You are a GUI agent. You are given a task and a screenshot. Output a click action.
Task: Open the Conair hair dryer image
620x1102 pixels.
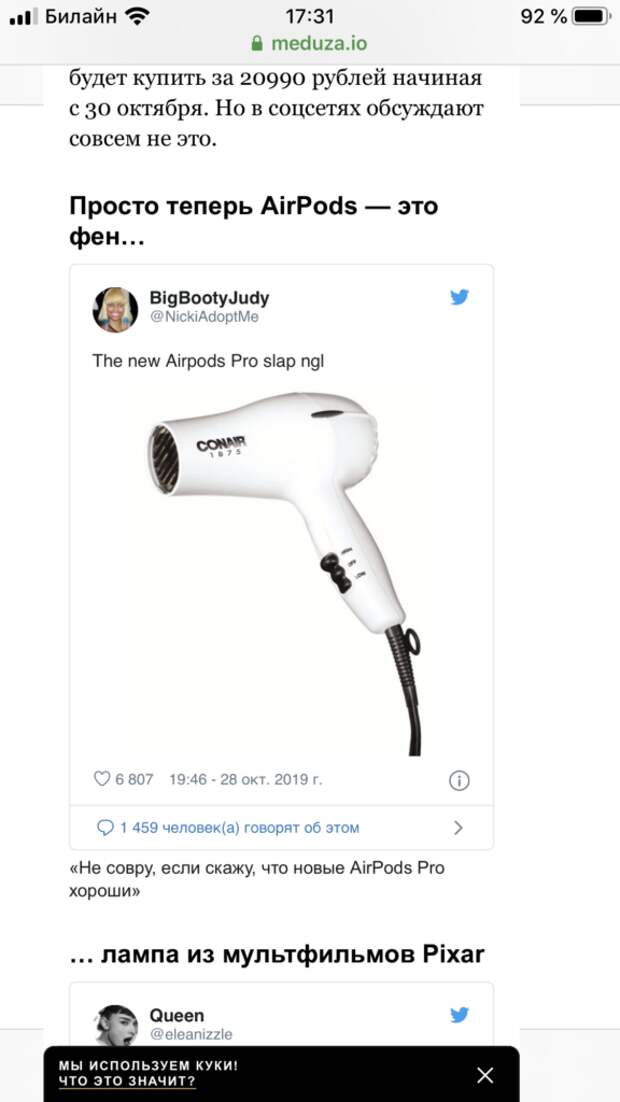pos(281,573)
